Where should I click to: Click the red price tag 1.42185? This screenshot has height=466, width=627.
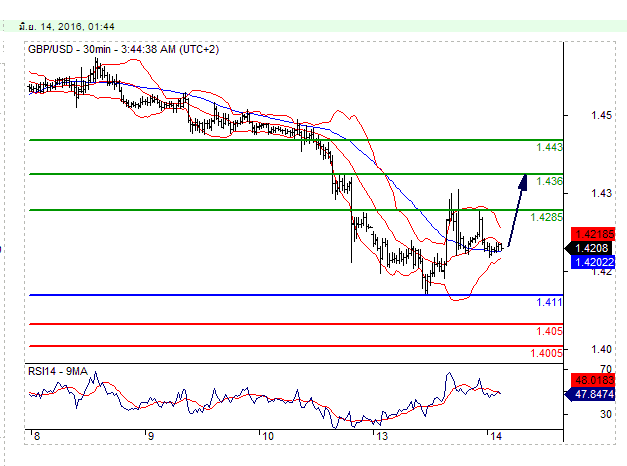click(593, 234)
